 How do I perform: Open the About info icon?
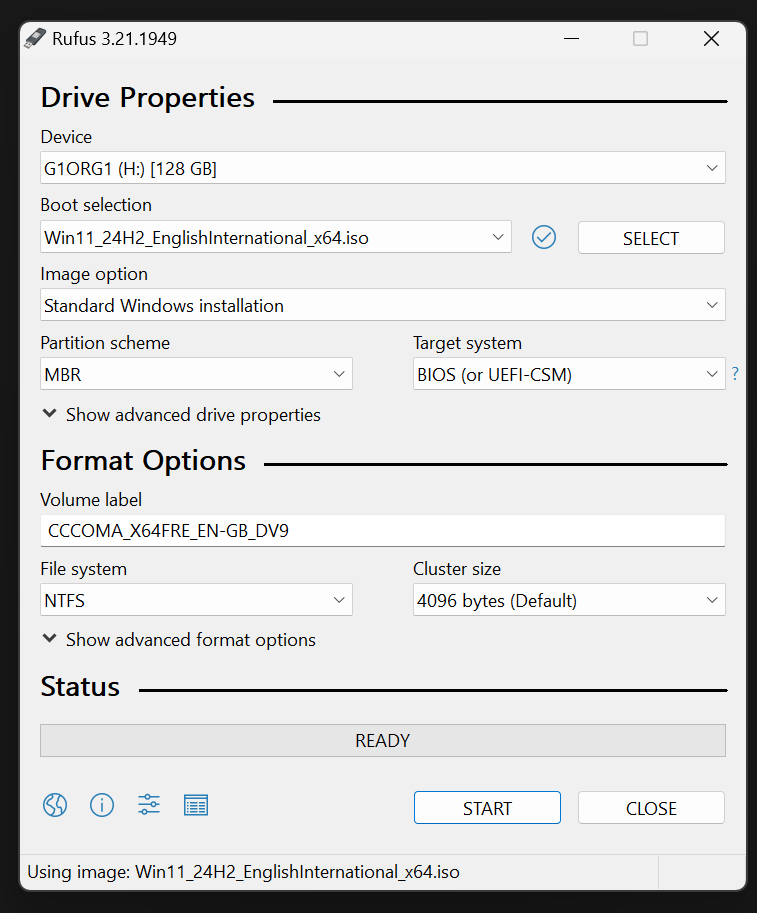(x=102, y=805)
